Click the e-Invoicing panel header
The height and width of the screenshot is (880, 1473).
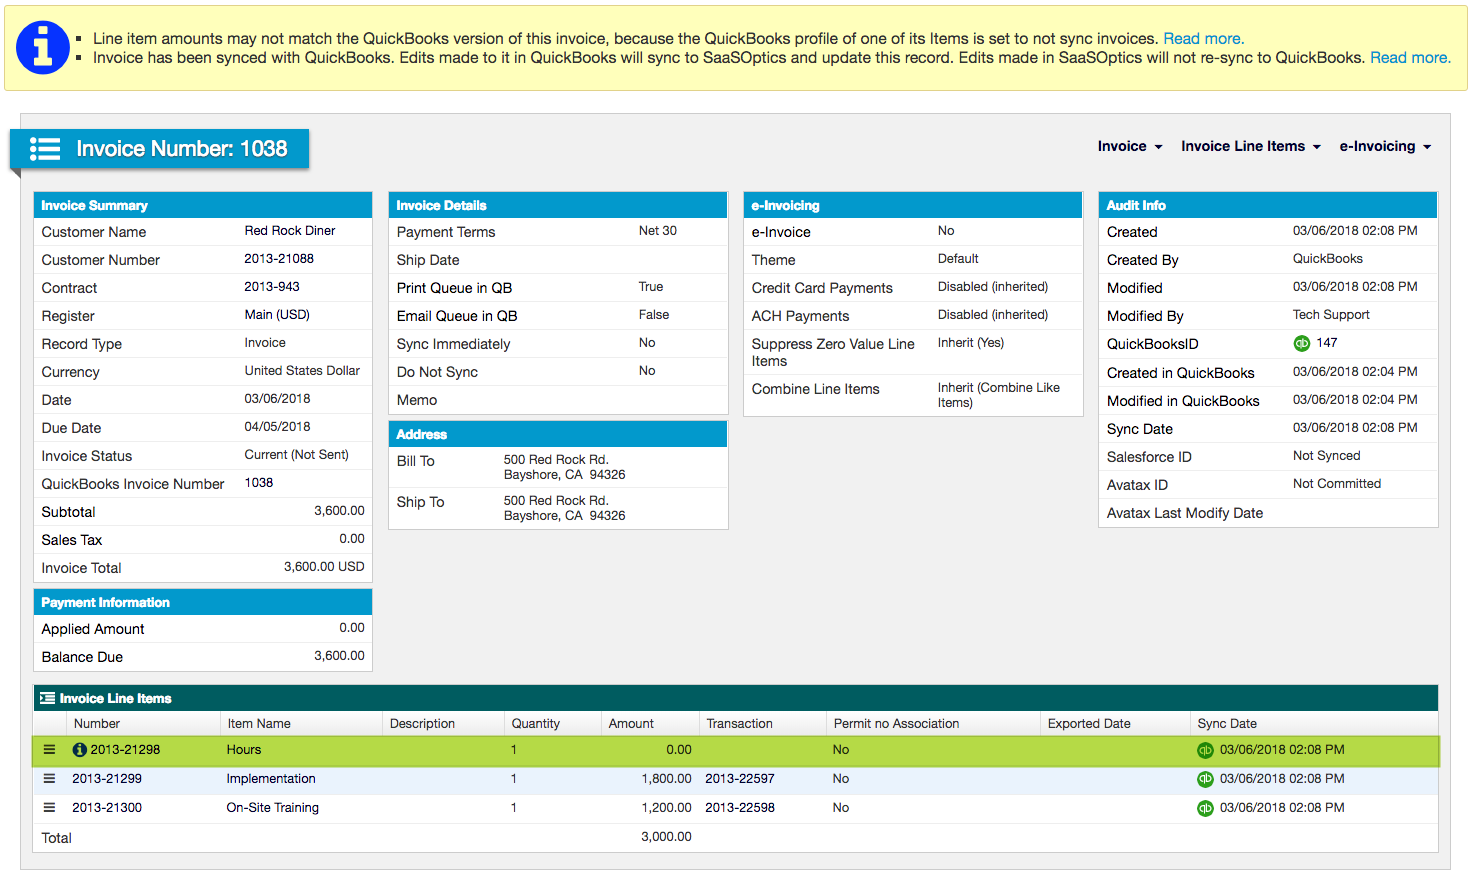coord(913,205)
